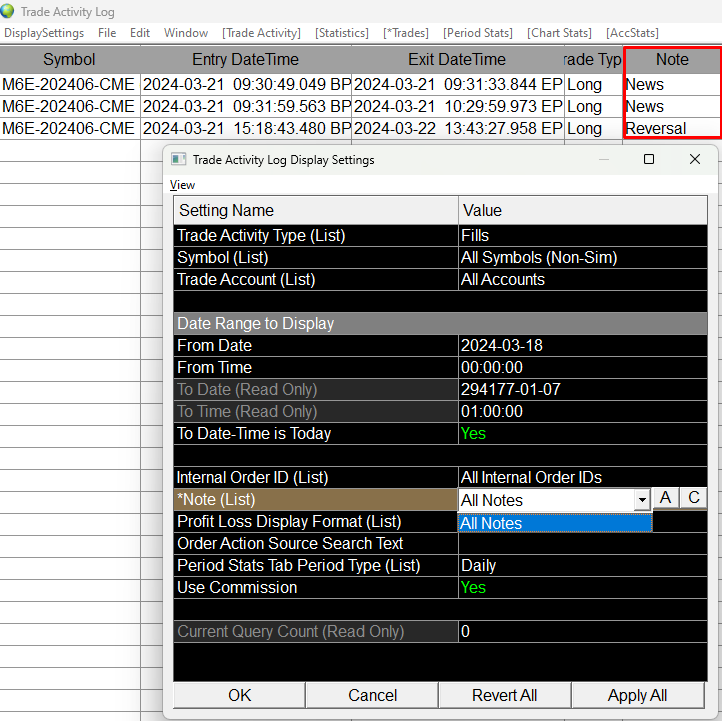Click the Order Action Source Search Text field

click(x=582, y=544)
